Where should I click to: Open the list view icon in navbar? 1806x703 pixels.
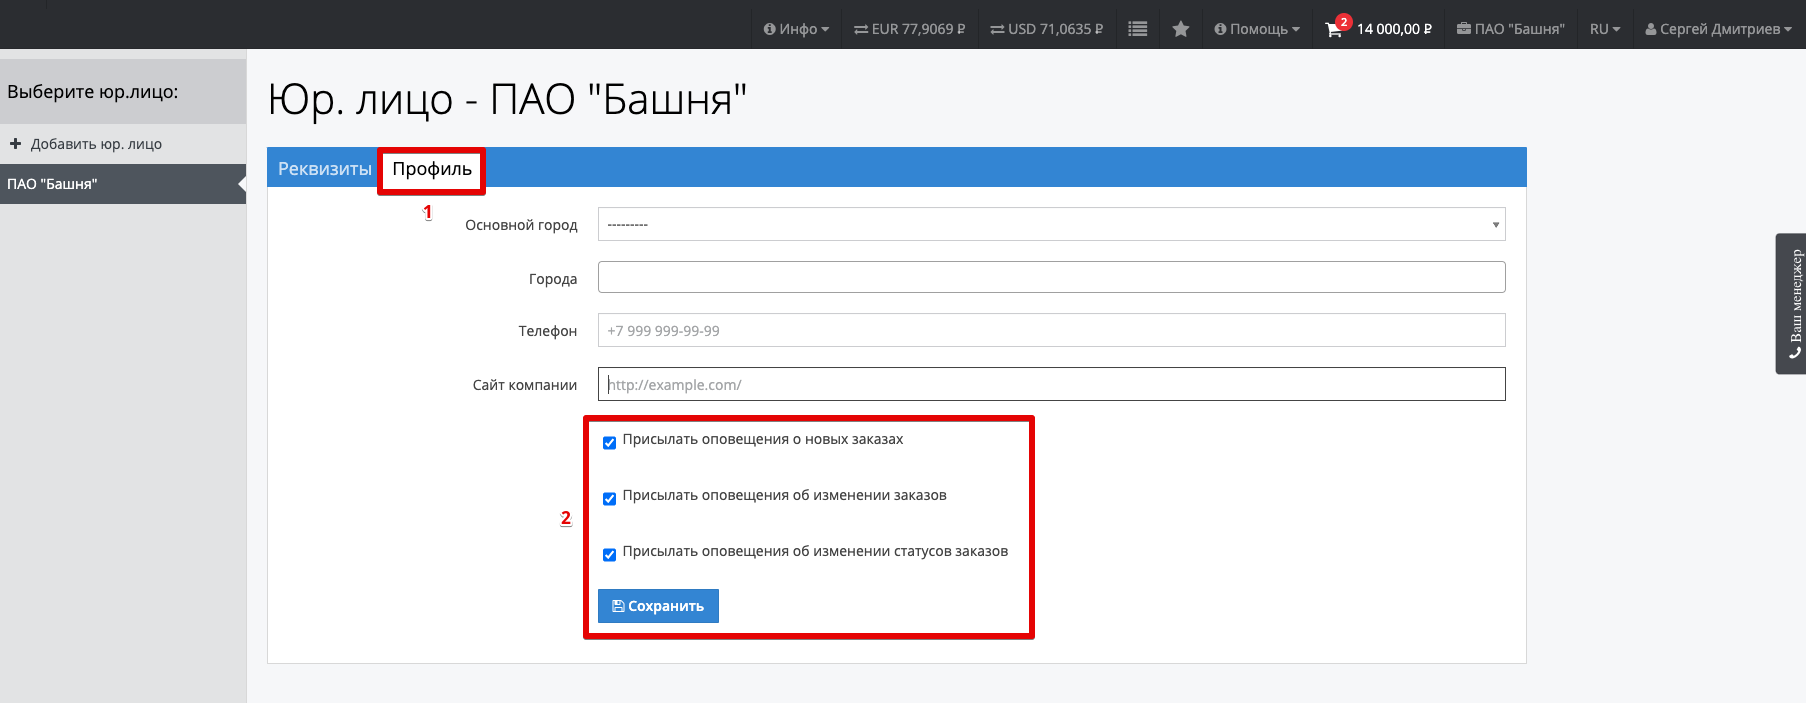click(x=1137, y=29)
